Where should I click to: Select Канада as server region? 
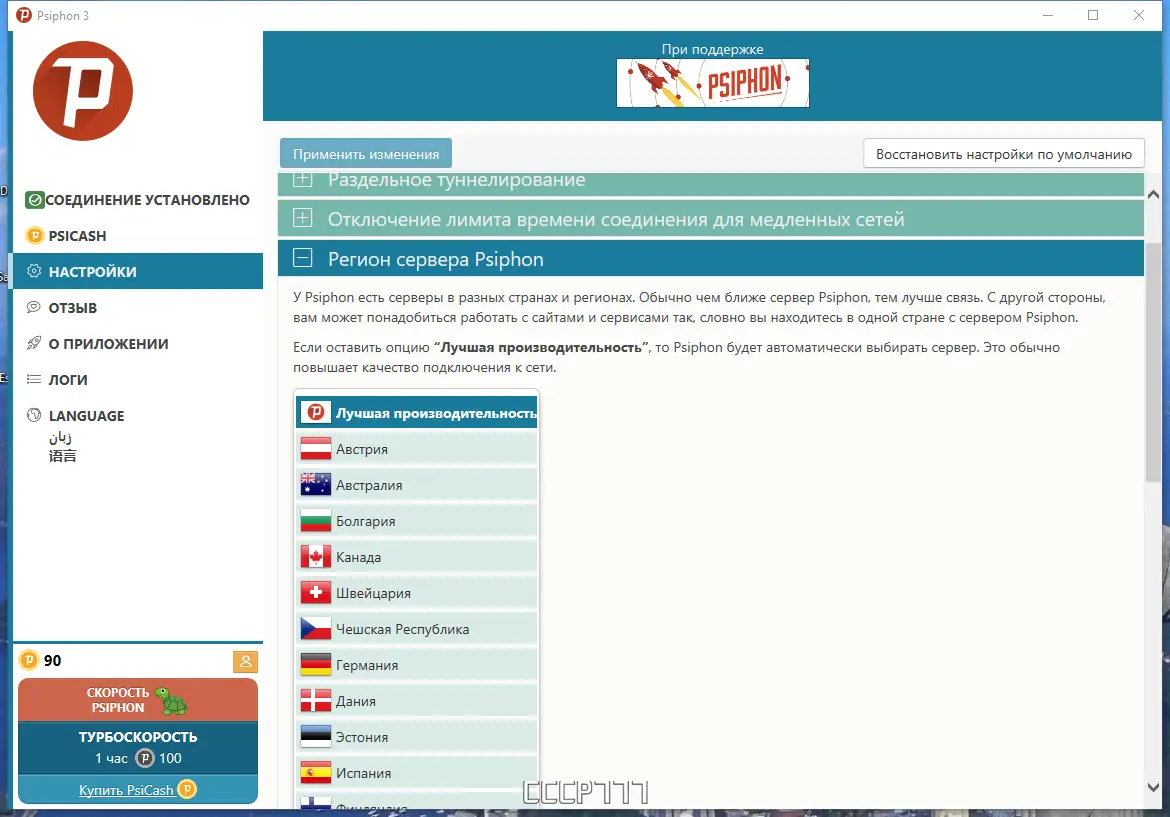click(417, 557)
